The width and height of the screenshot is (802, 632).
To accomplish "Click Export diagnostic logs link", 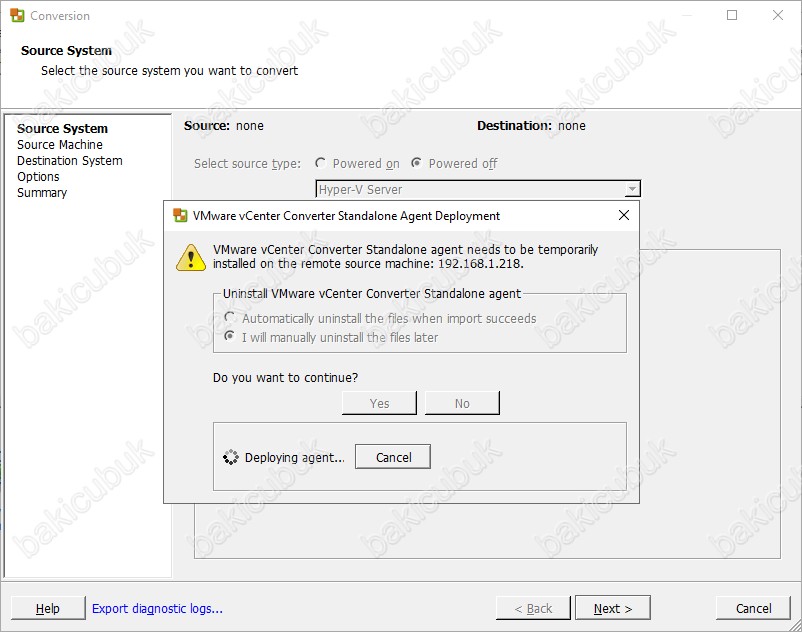I will [x=157, y=608].
